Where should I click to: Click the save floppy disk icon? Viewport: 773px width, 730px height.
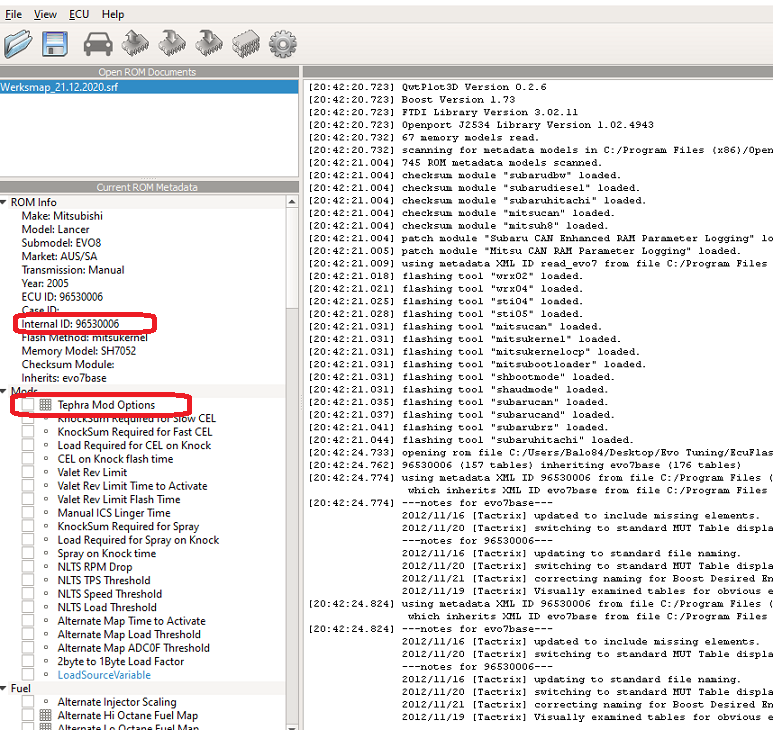coord(55,44)
